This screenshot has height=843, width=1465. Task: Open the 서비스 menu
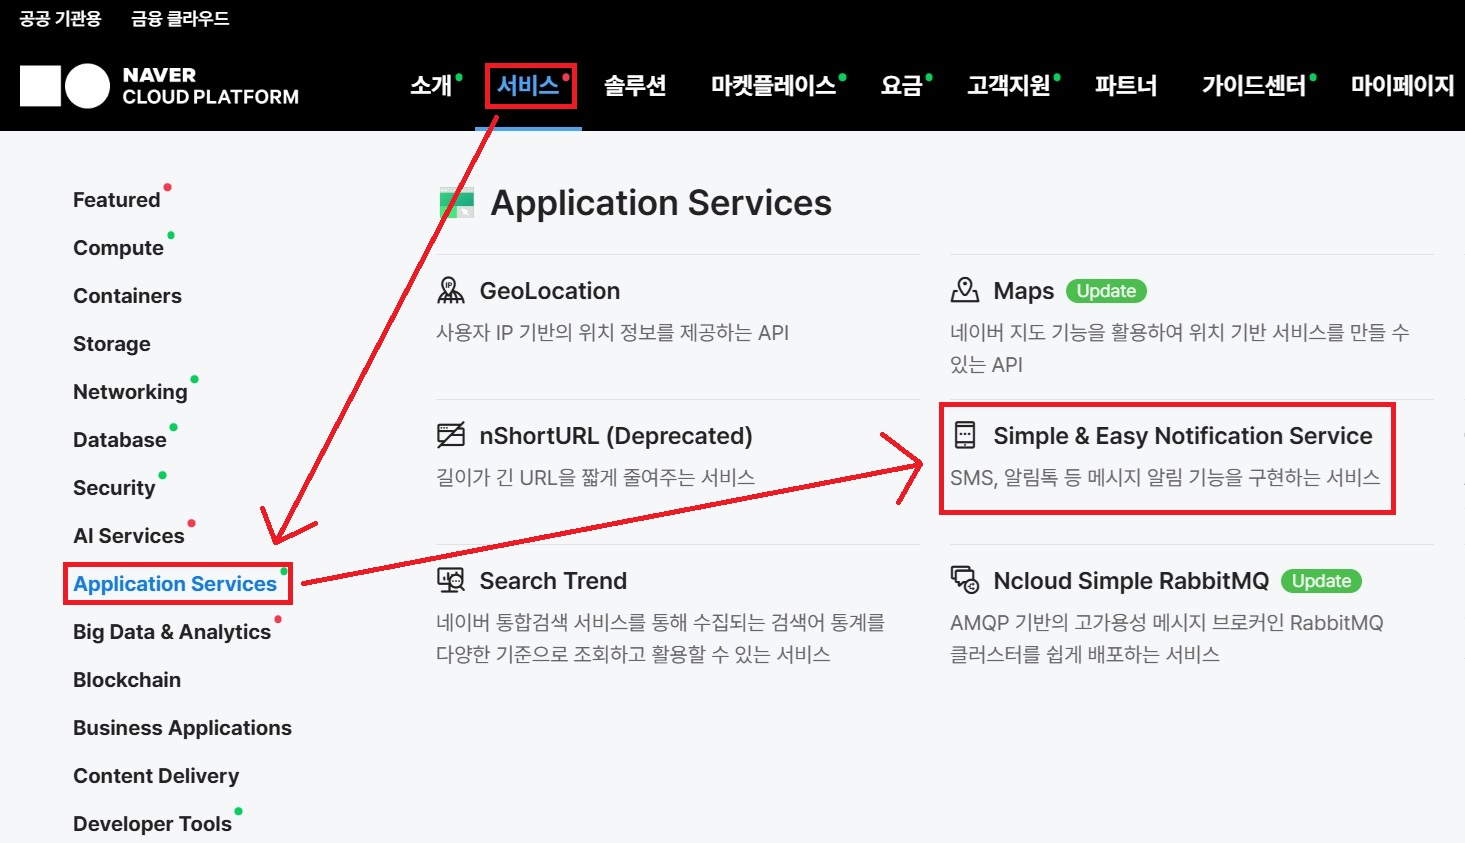pyautogui.click(x=528, y=86)
